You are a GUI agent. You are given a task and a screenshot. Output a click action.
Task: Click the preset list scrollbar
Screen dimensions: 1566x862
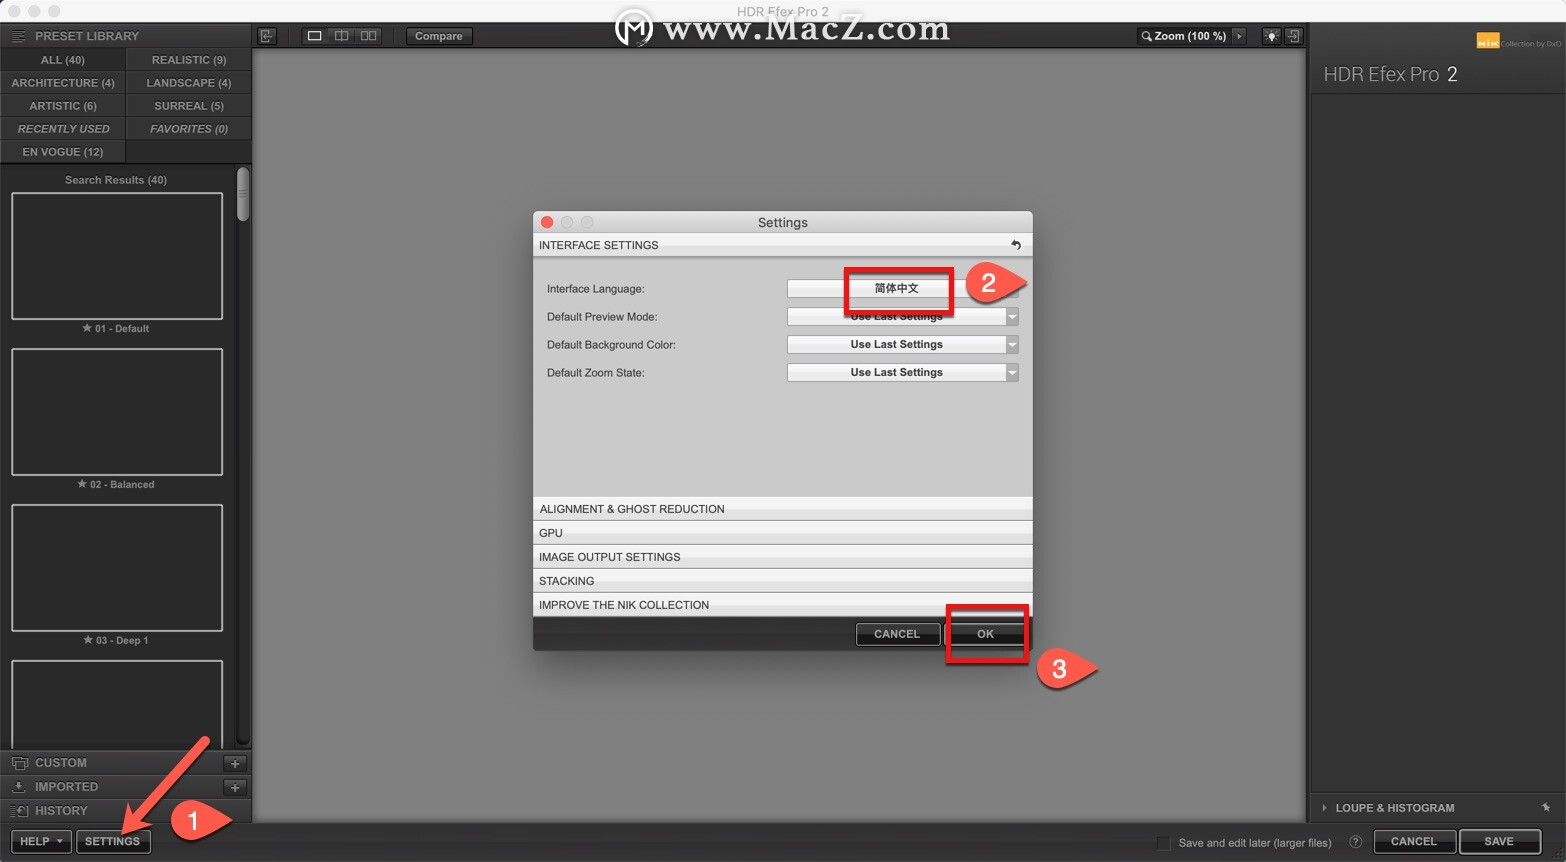pos(243,194)
